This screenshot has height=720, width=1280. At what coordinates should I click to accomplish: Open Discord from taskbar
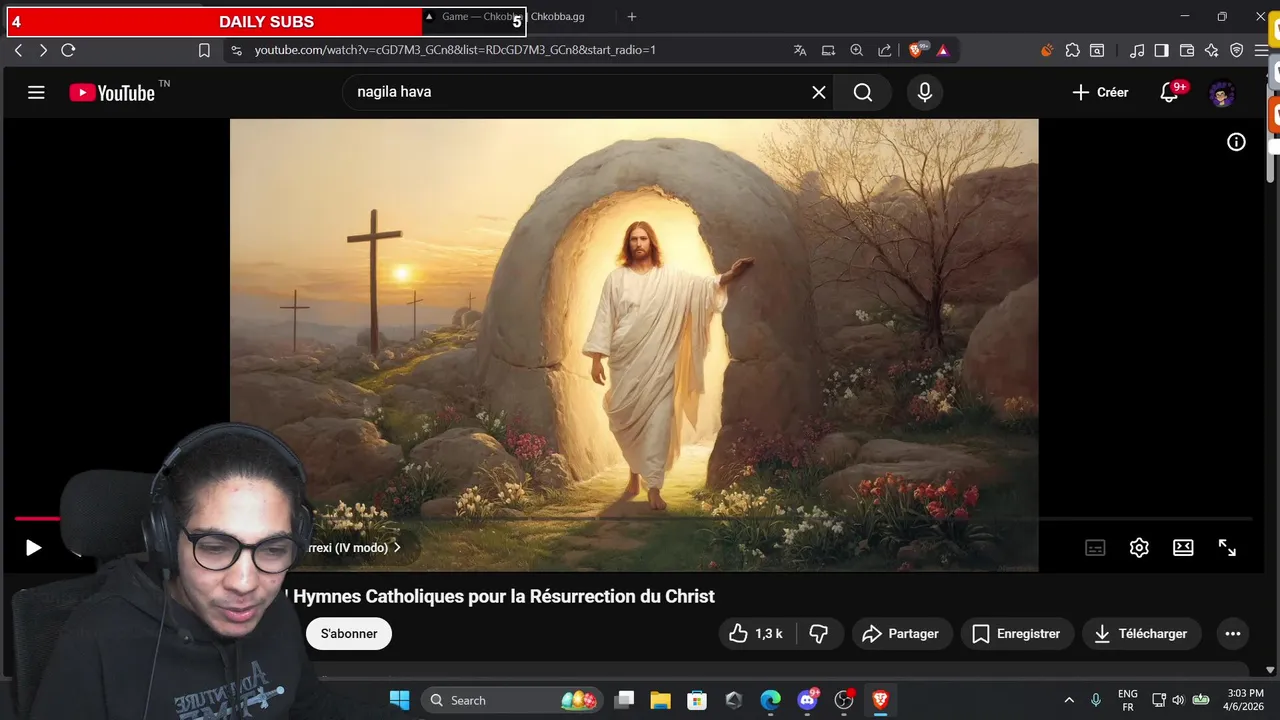point(808,700)
